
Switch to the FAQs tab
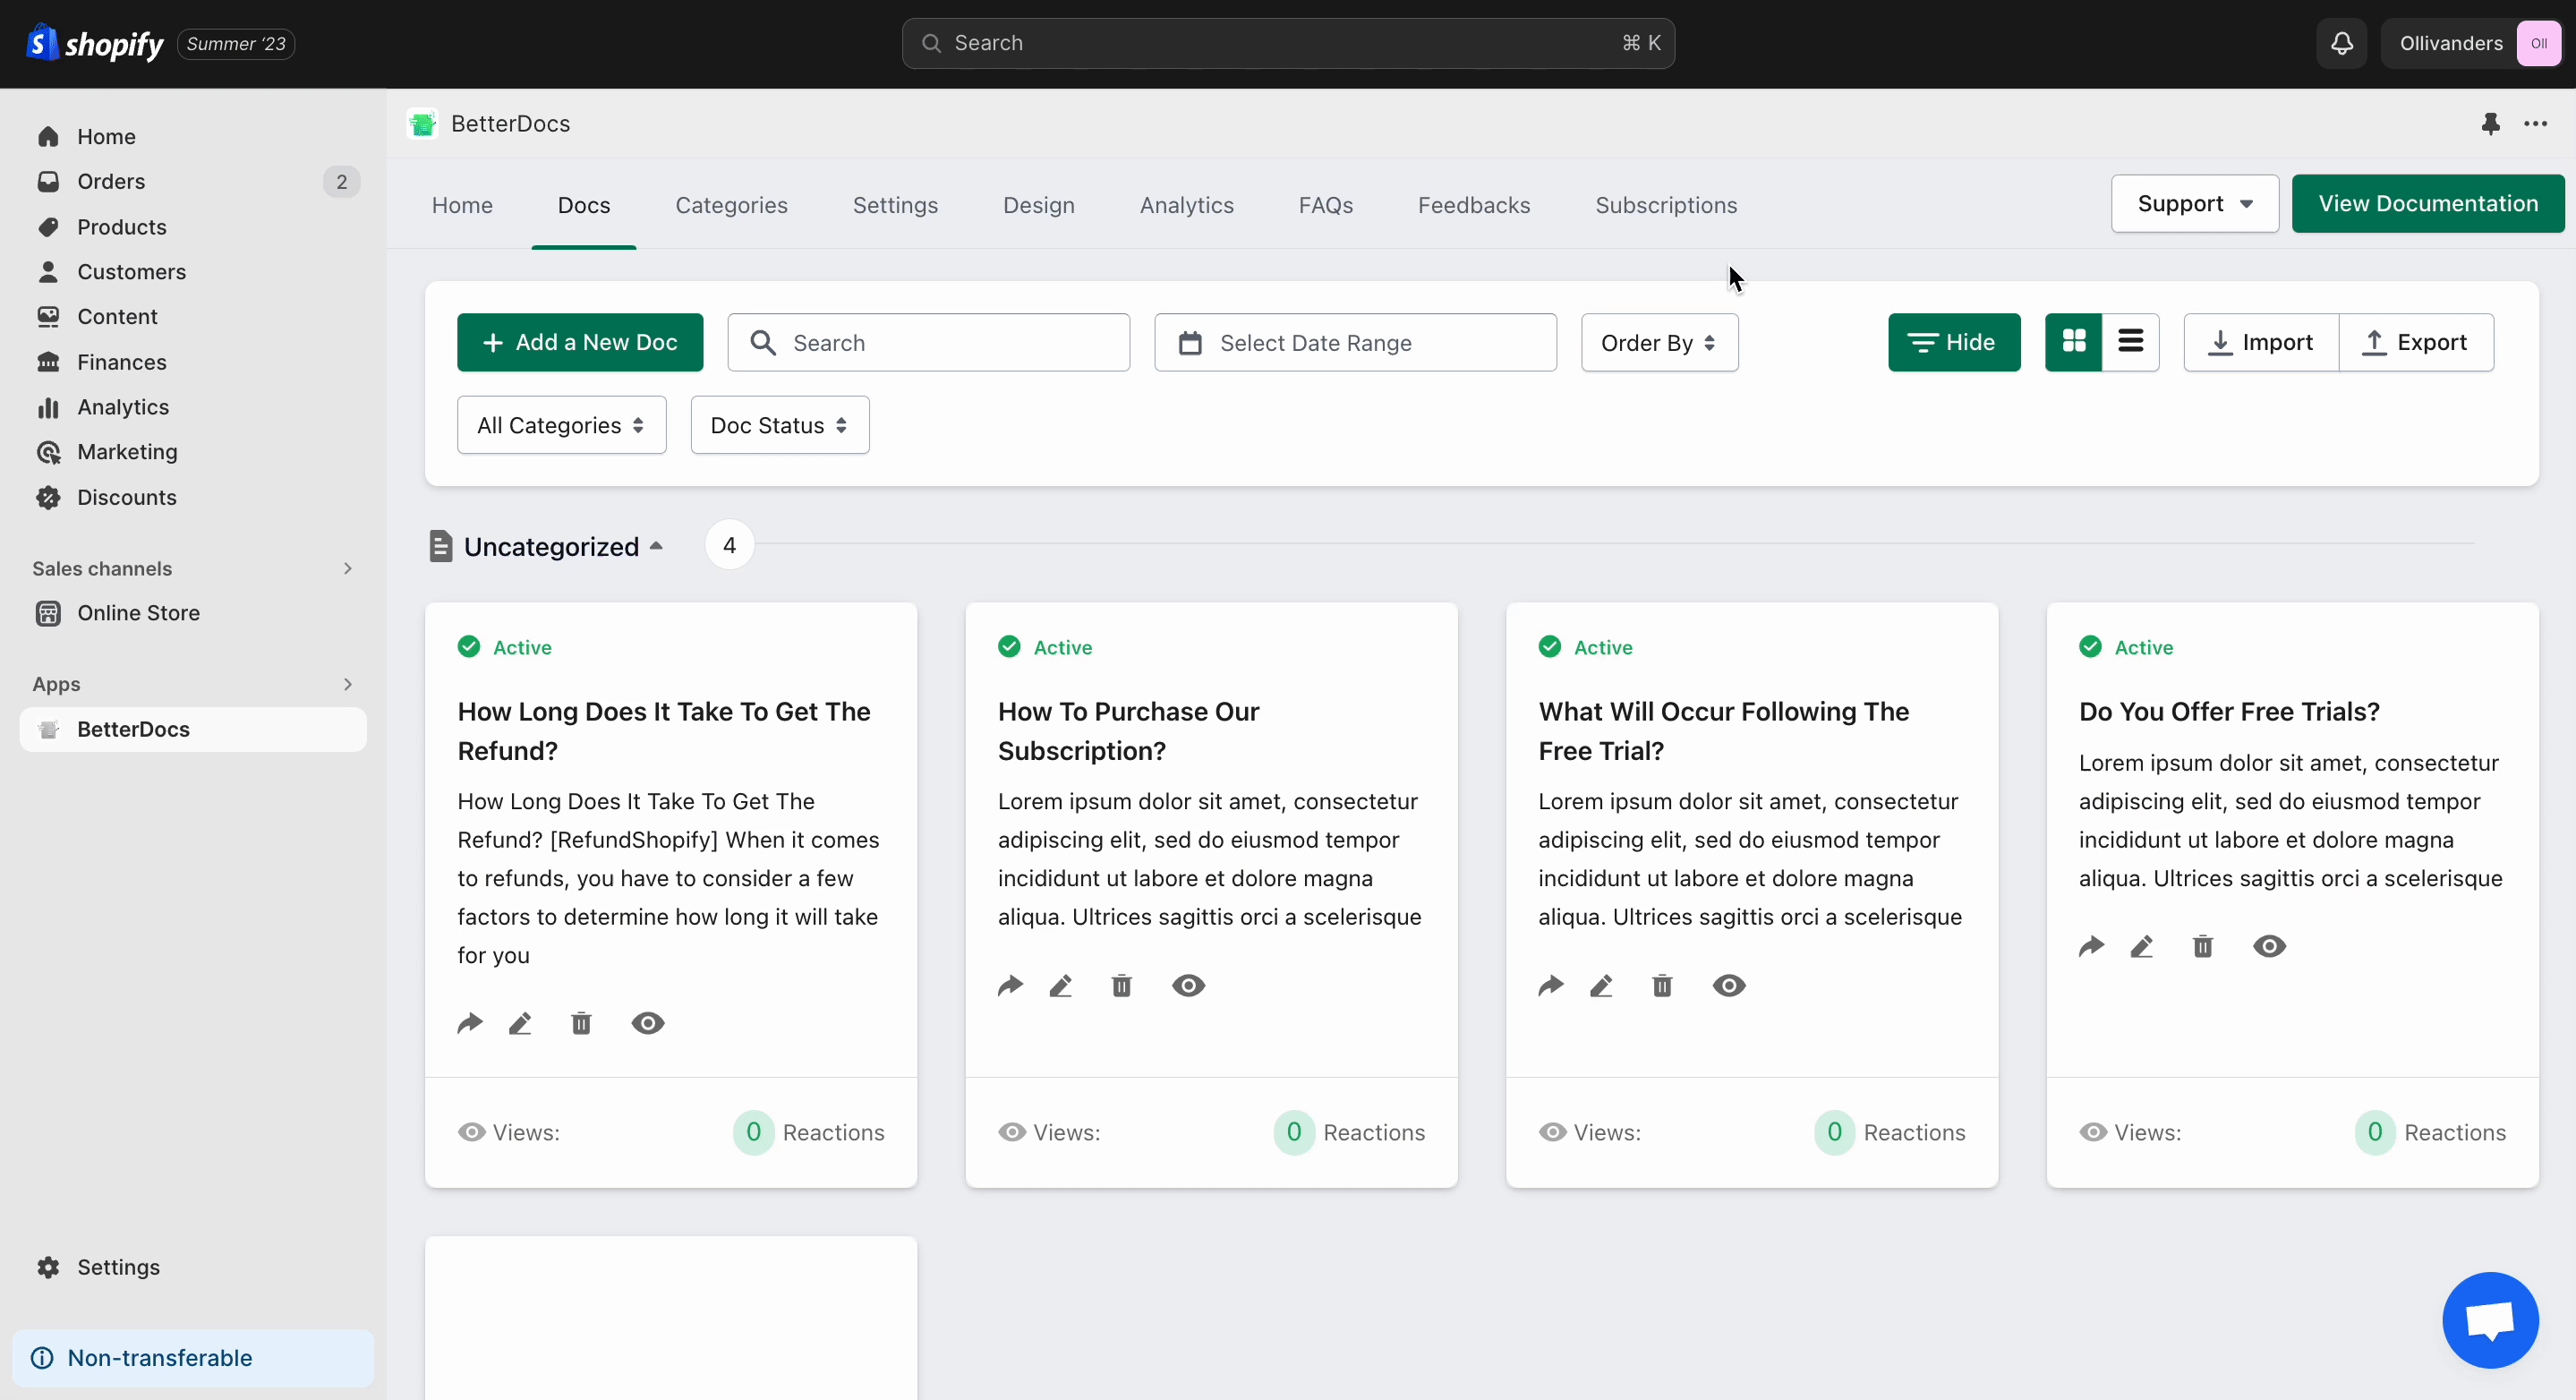coord(1323,205)
